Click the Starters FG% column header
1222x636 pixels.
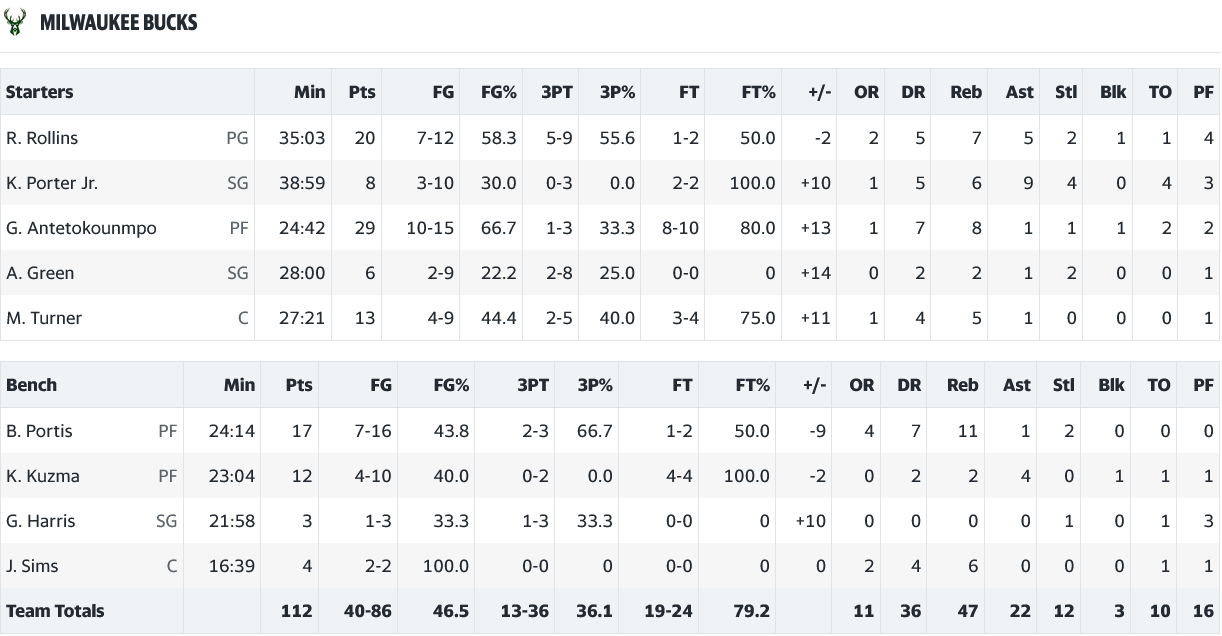[498, 92]
